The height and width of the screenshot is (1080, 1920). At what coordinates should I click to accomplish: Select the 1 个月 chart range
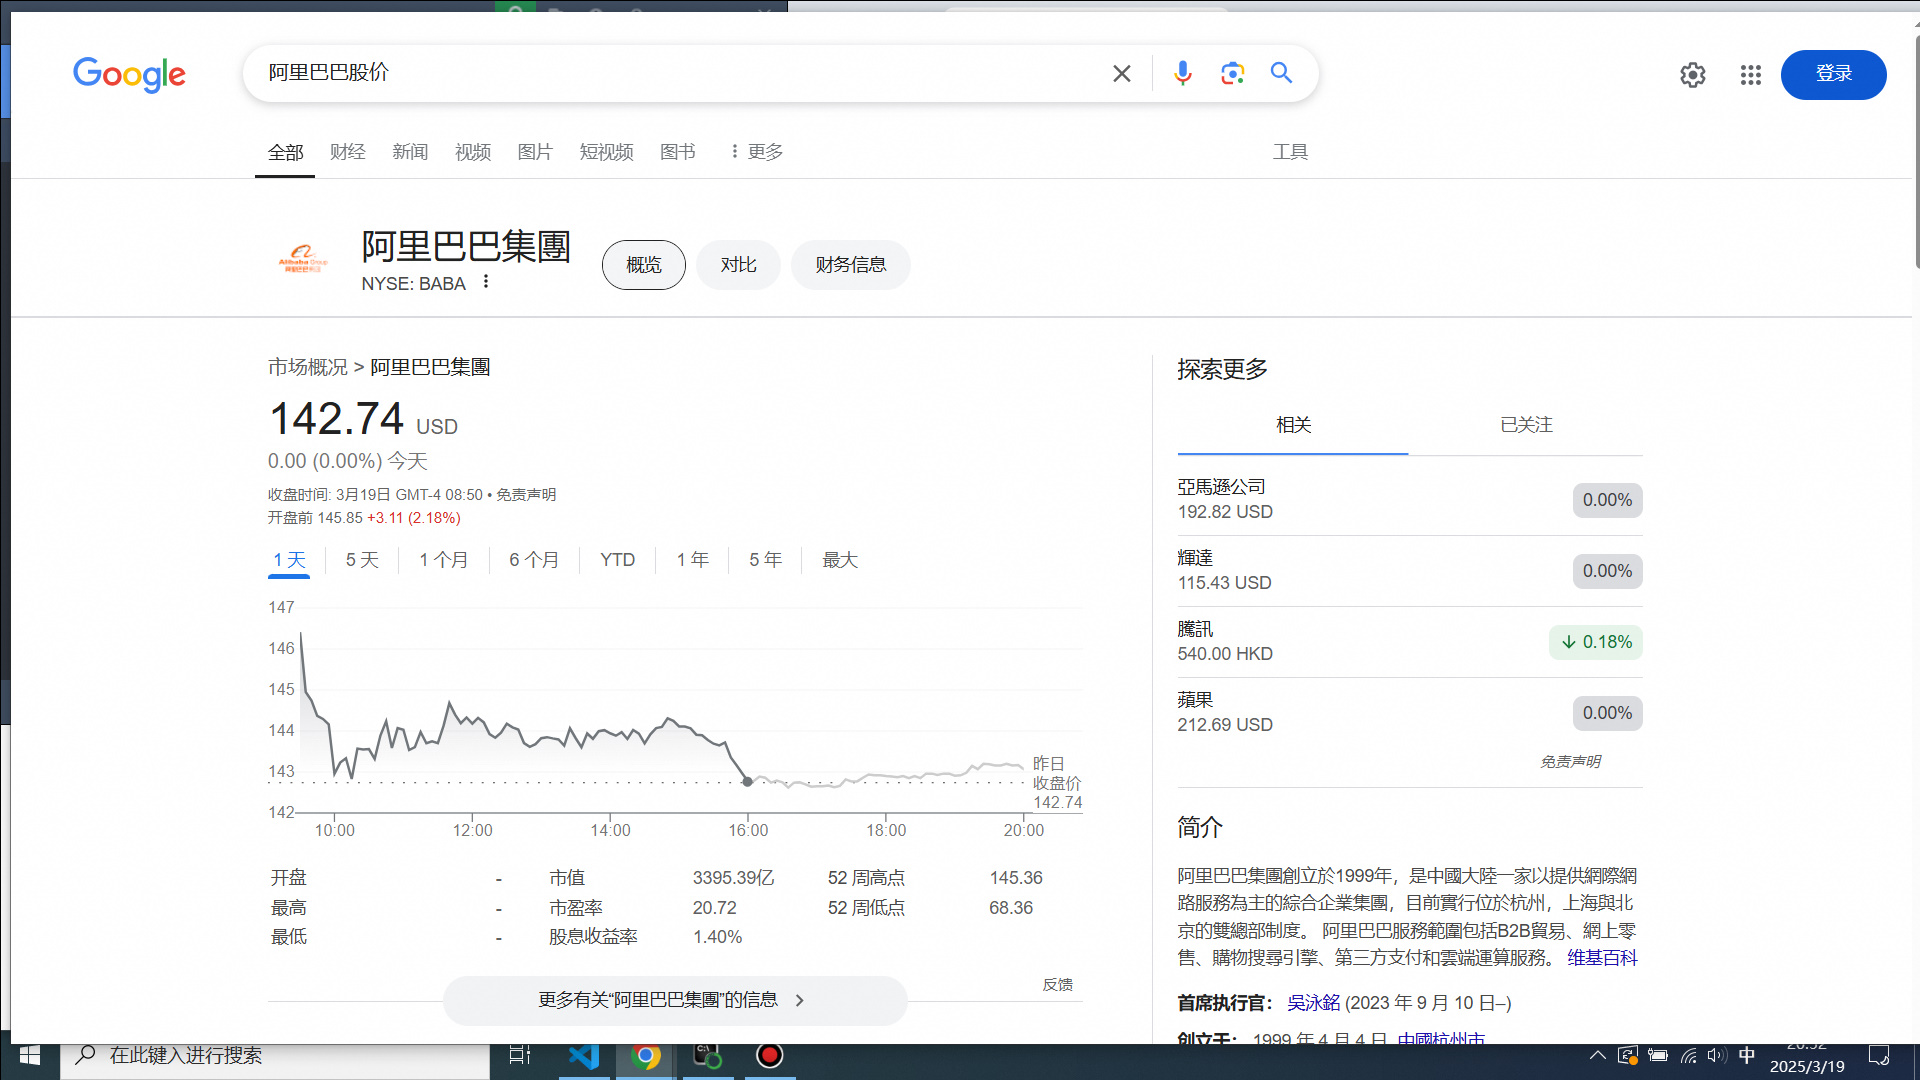[443, 560]
